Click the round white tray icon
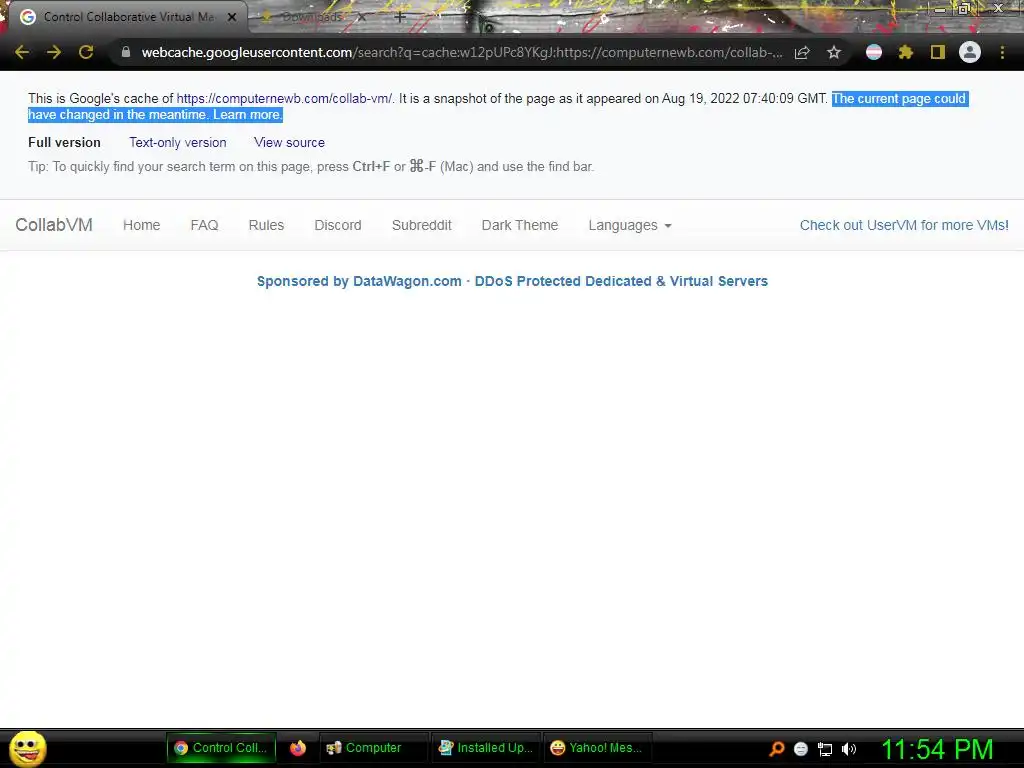 tap(801, 749)
